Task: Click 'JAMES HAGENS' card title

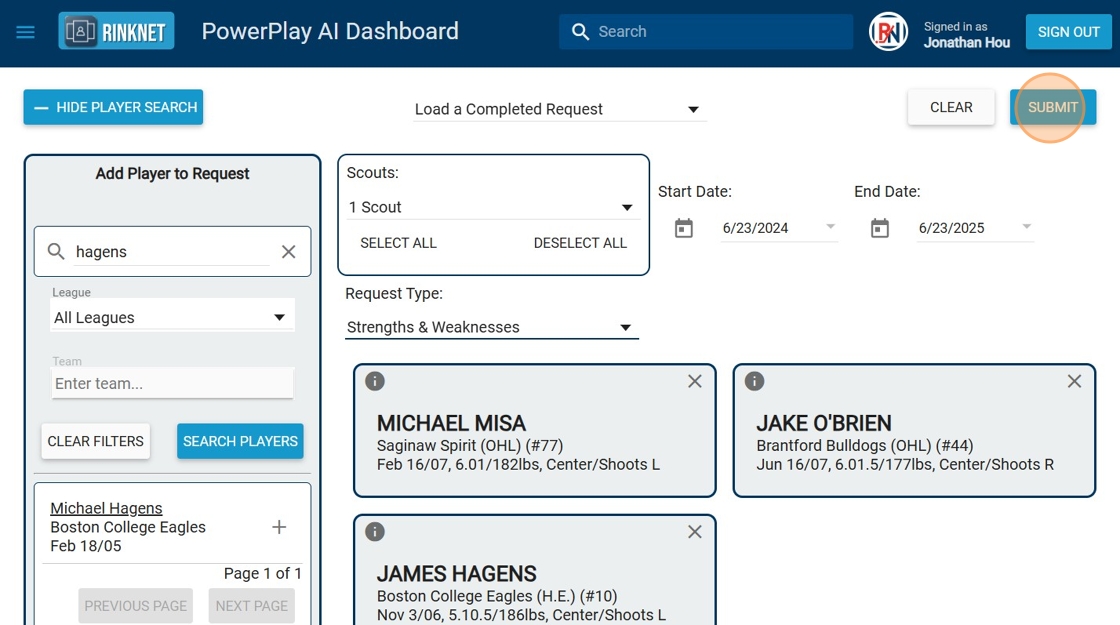Action: 456,574
